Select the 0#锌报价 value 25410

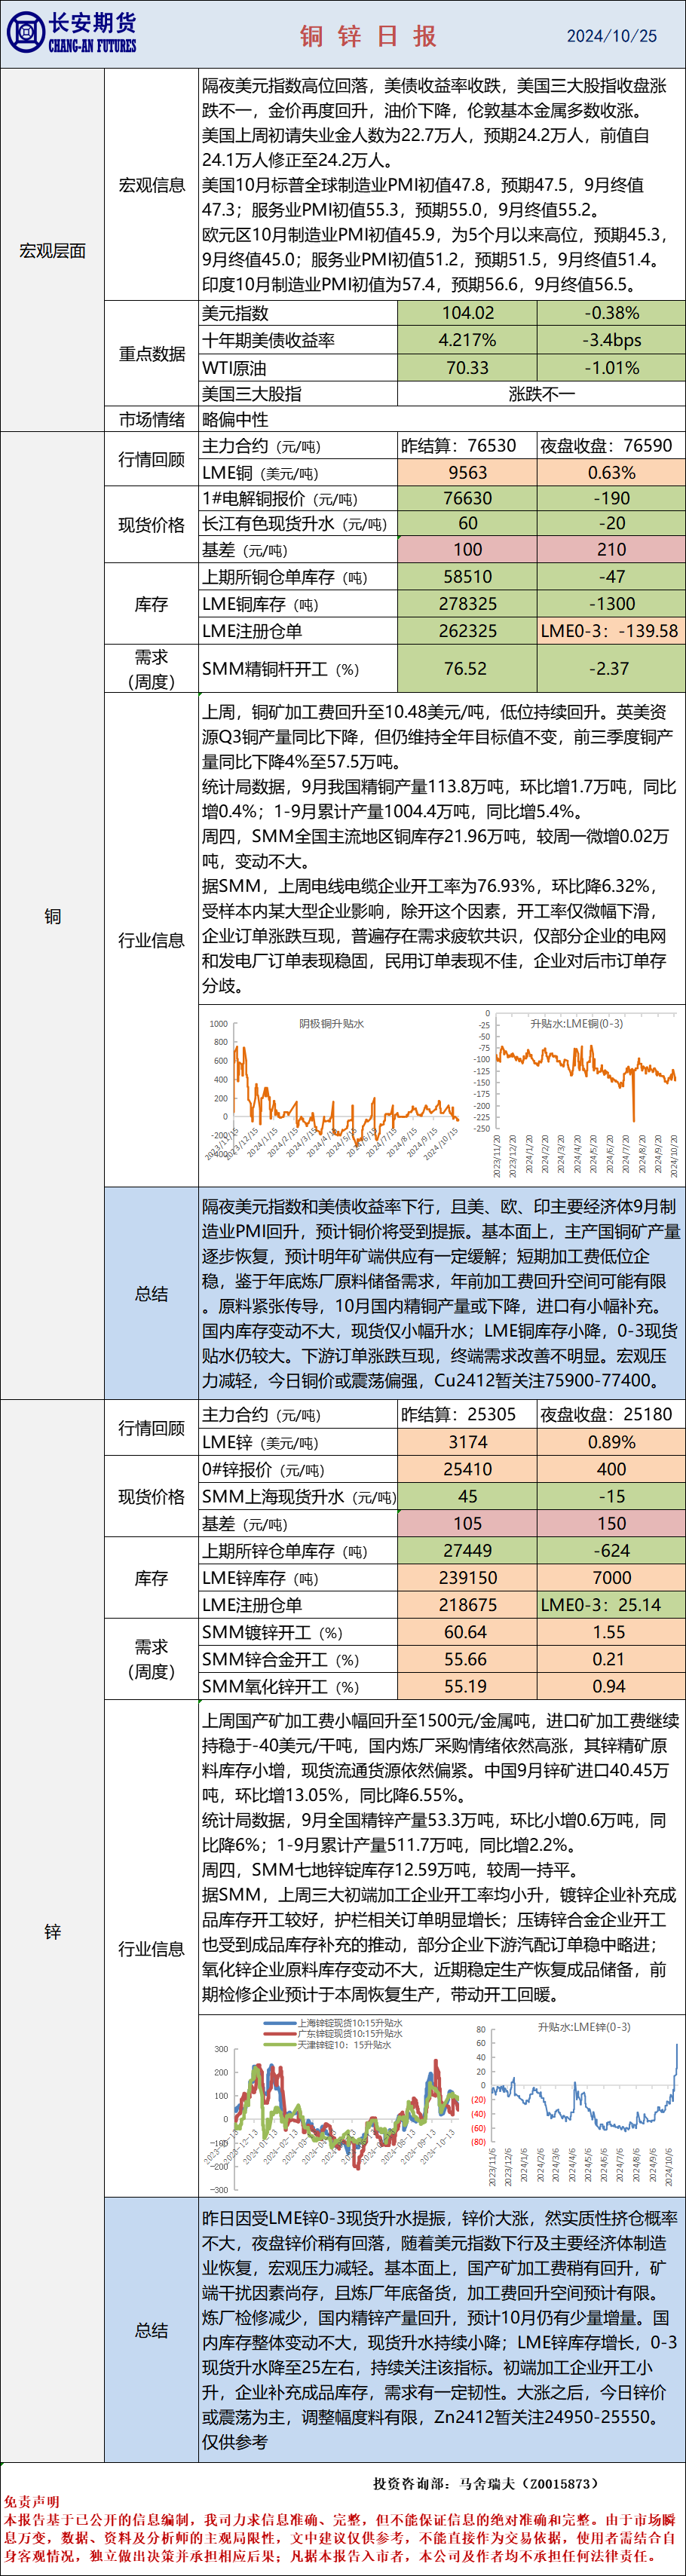click(467, 1469)
